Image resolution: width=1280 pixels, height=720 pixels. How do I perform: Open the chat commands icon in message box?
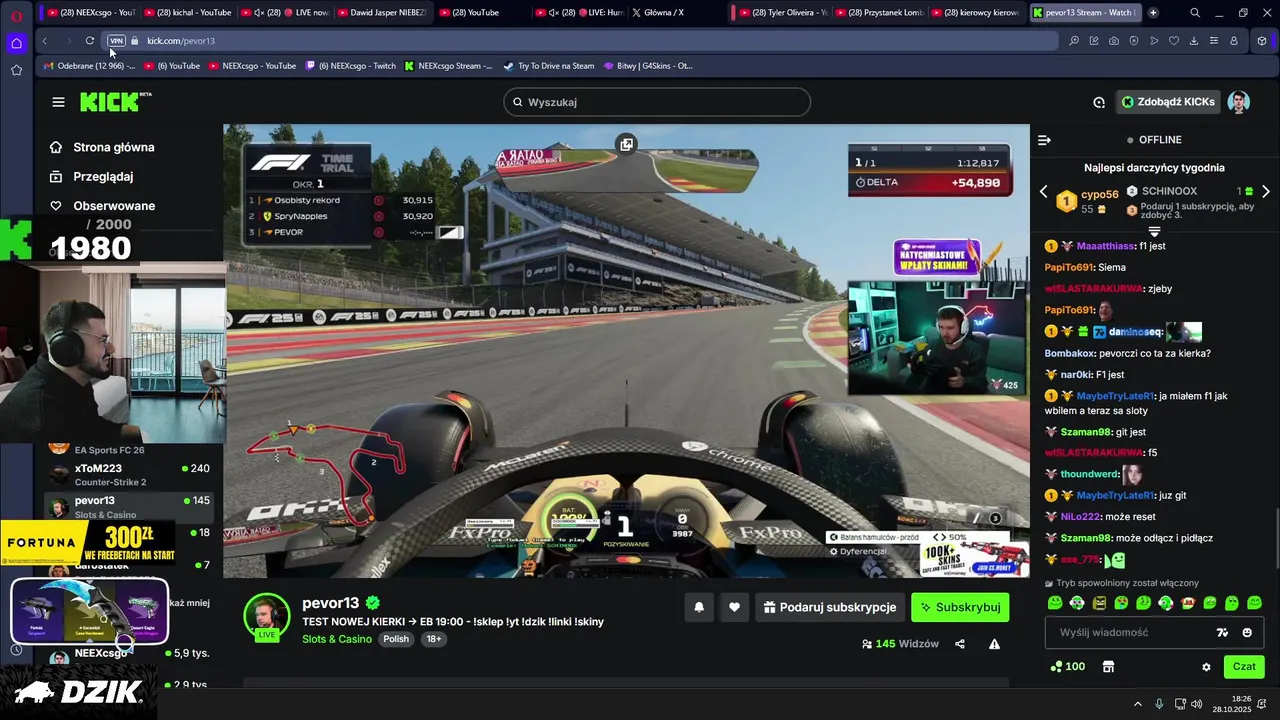click(x=1222, y=632)
